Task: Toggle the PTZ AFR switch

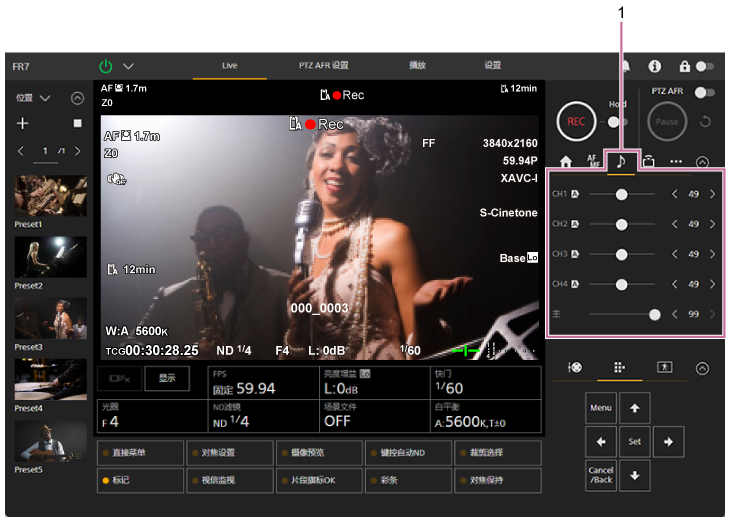Action: [704, 92]
